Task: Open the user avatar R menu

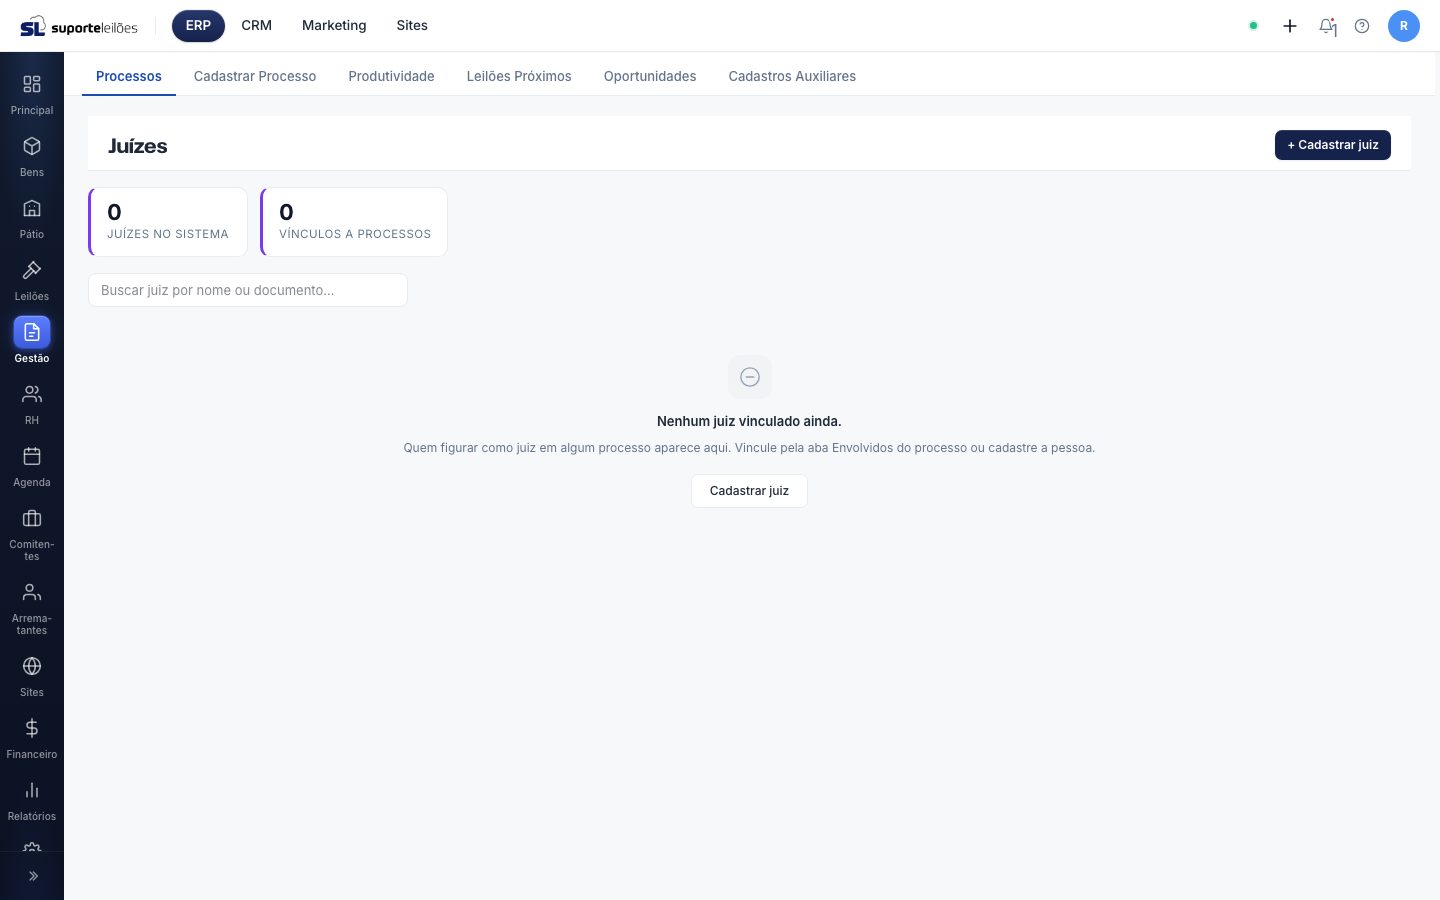Action: [1404, 26]
